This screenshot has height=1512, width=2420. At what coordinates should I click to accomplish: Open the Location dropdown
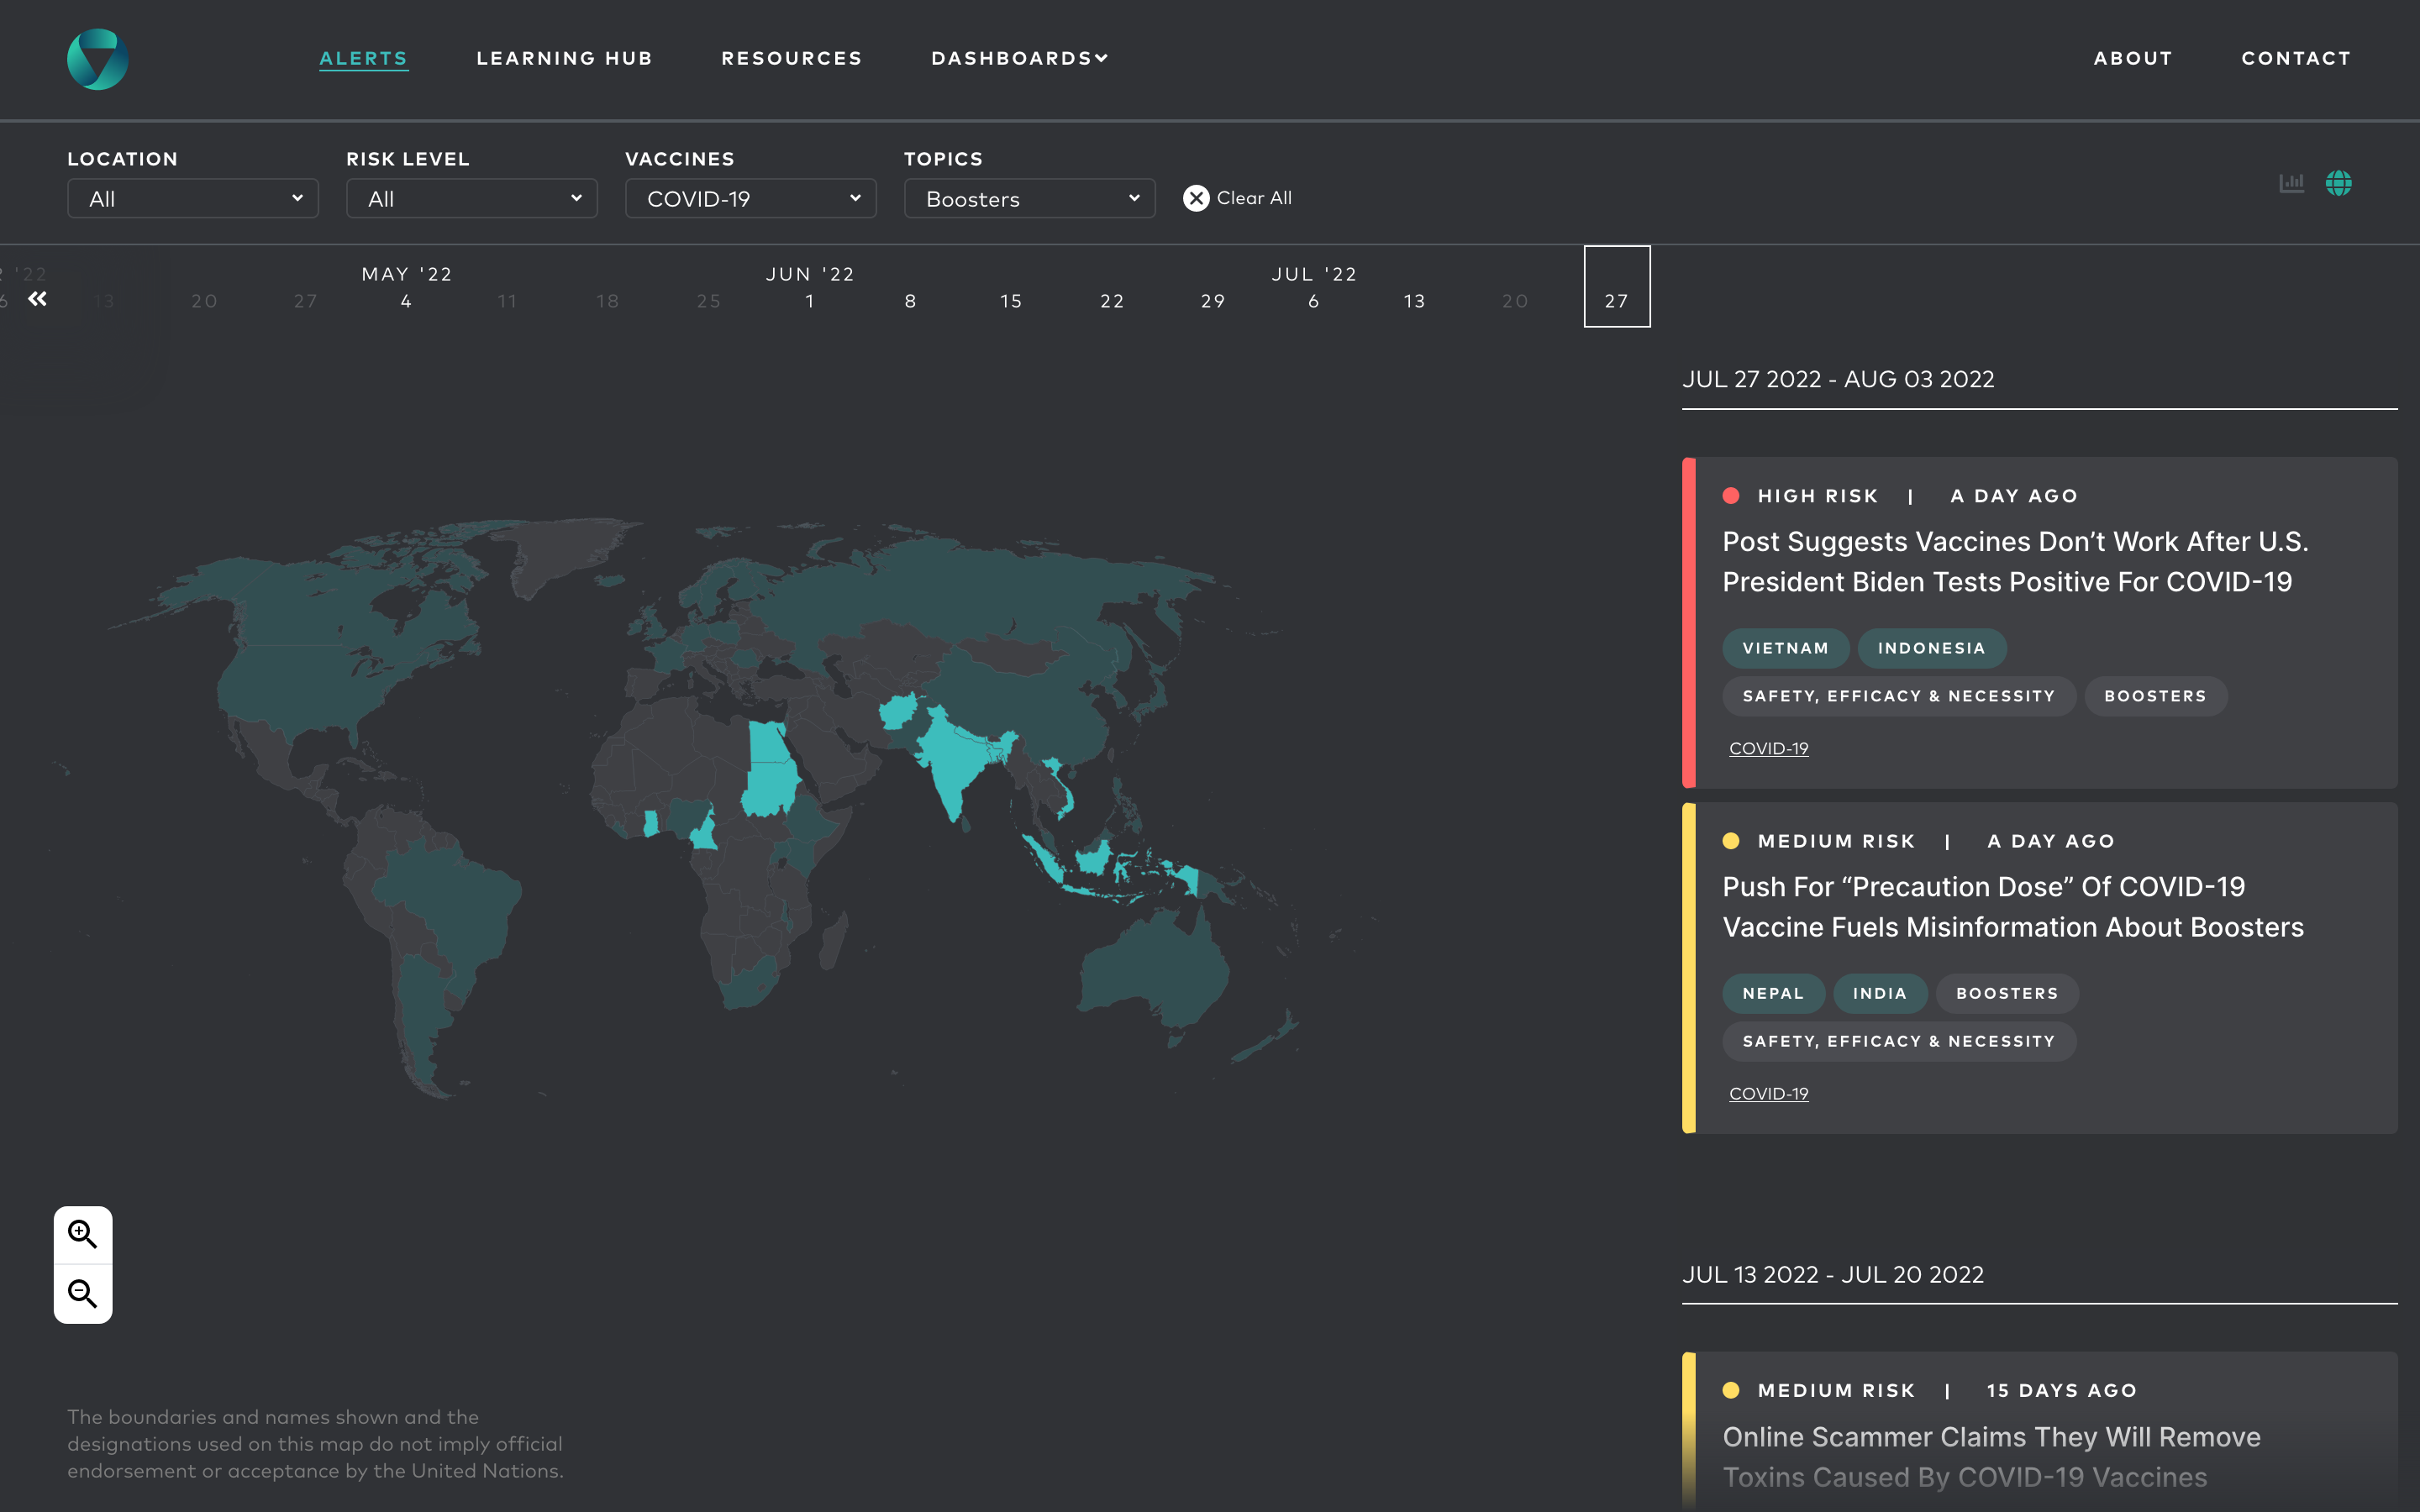click(x=192, y=198)
